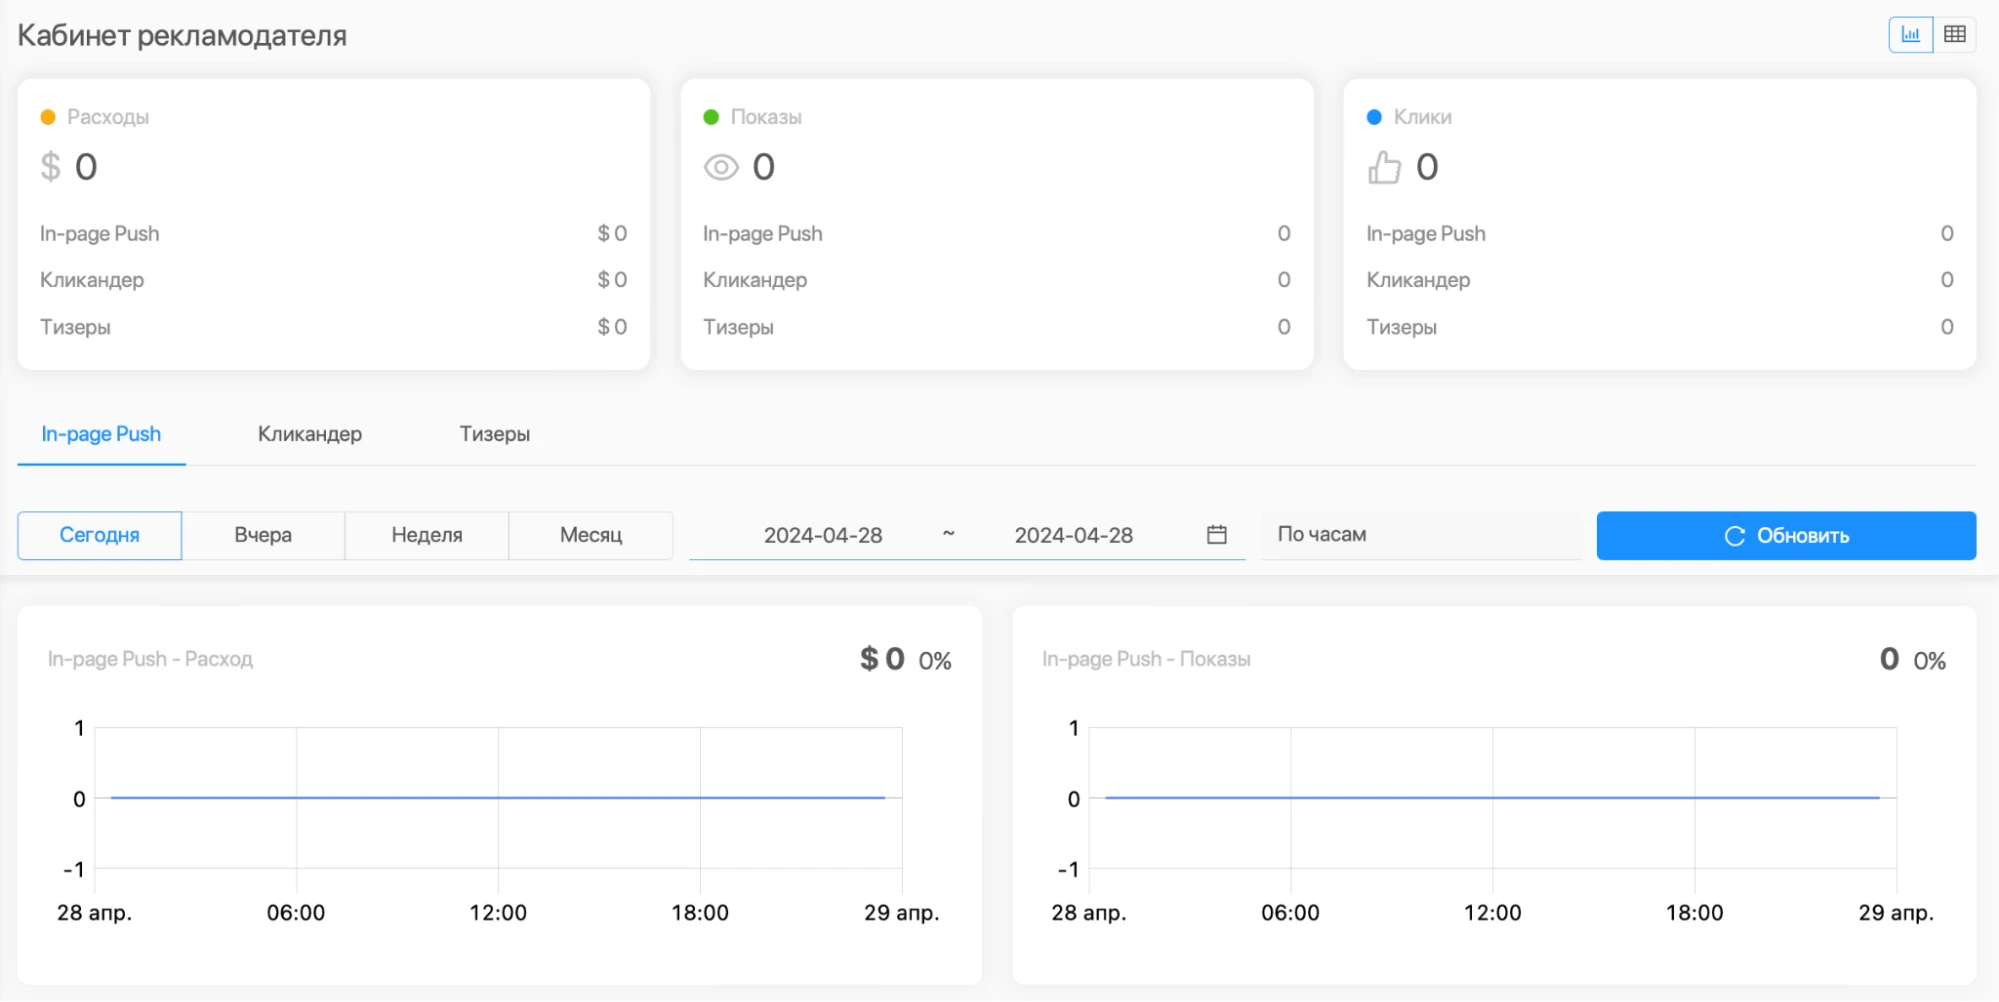Switch to chart view icon
This screenshot has height=1002, width=1999.
coord(1910,35)
